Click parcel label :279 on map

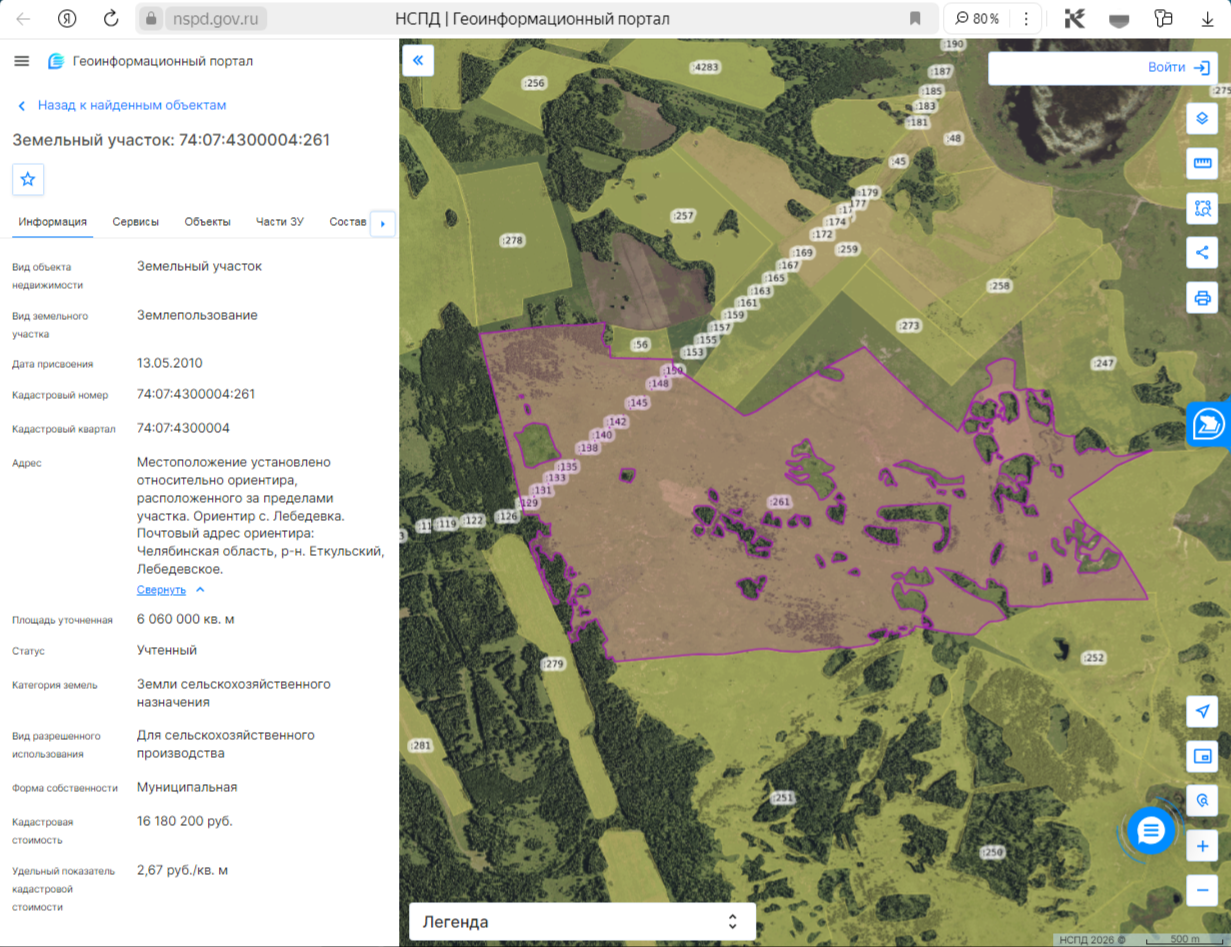click(553, 665)
